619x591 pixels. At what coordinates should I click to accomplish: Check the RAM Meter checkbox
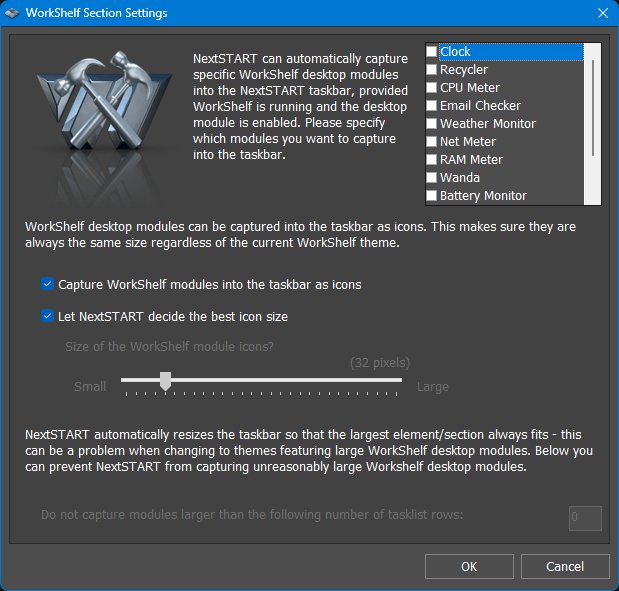[431, 159]
